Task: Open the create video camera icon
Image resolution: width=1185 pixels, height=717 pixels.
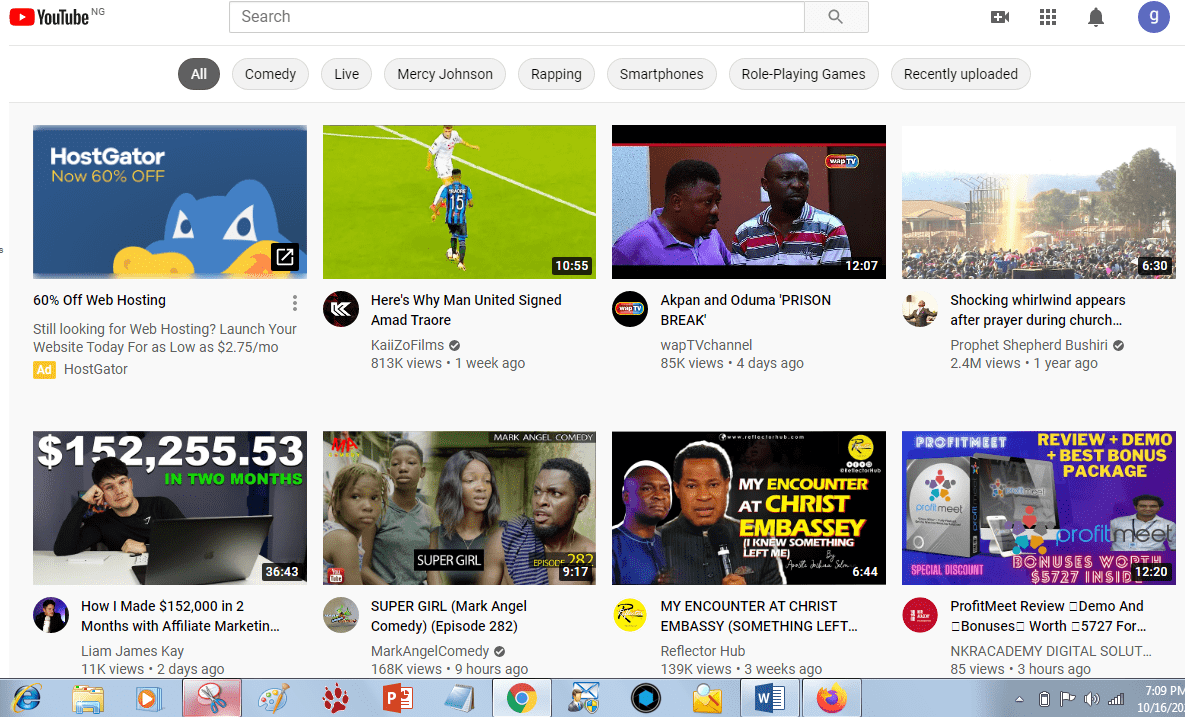Action: pos(1000,17)
